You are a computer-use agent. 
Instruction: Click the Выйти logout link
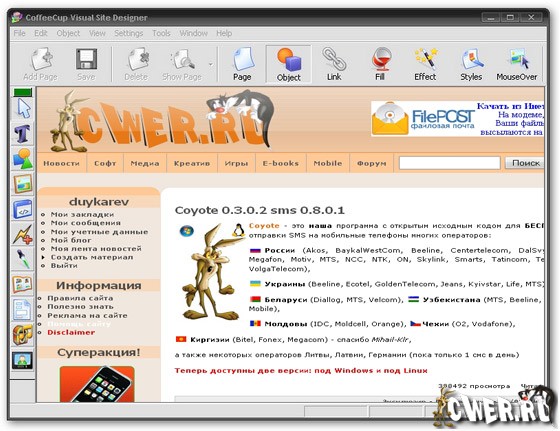64,266
